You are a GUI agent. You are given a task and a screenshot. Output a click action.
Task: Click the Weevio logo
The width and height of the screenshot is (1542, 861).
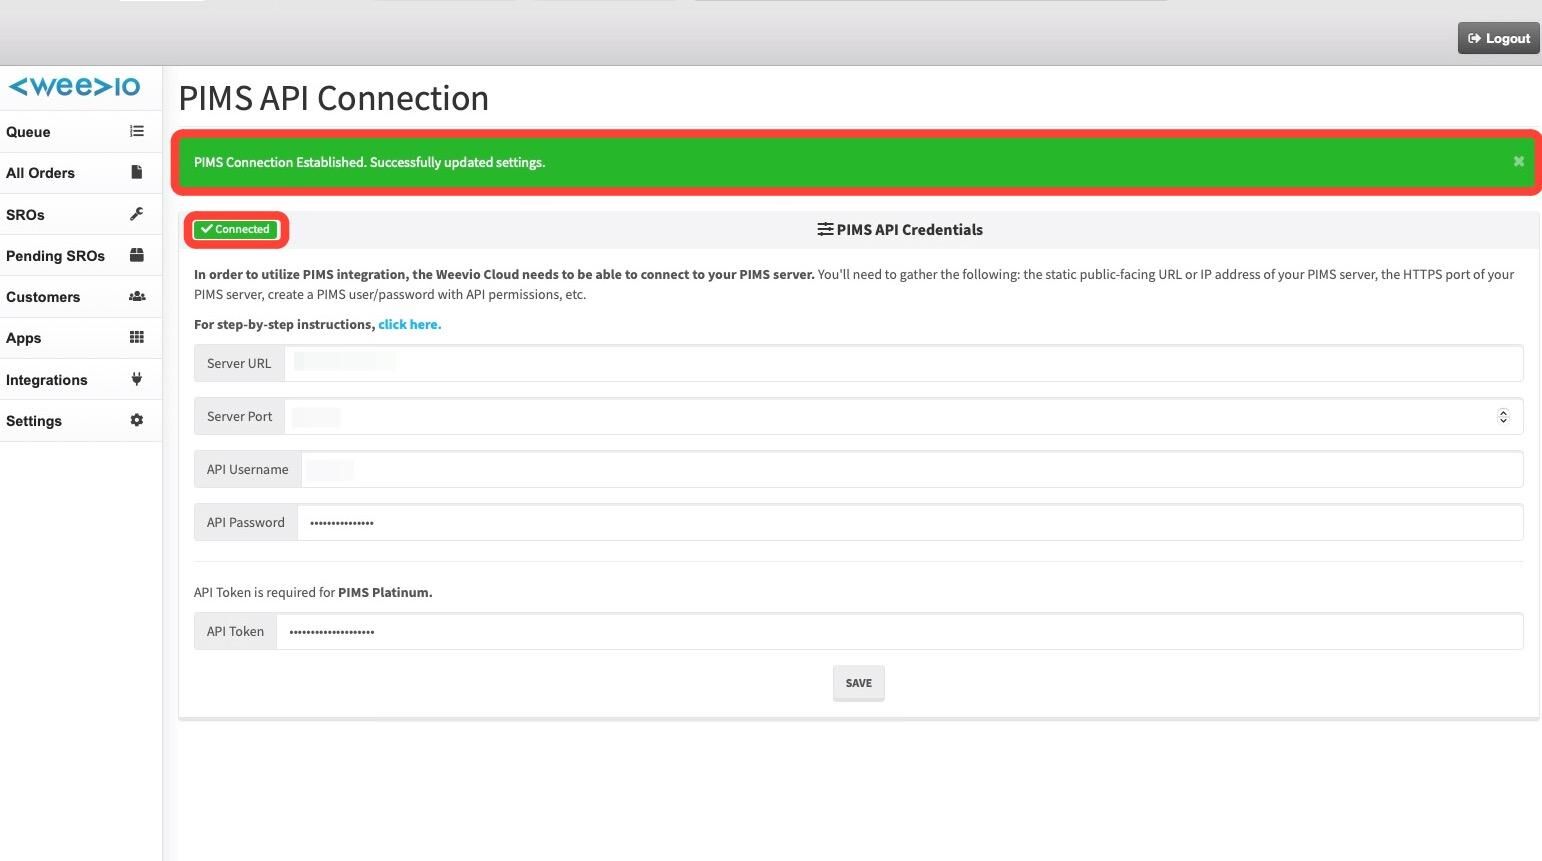click(x=74, y=87)
